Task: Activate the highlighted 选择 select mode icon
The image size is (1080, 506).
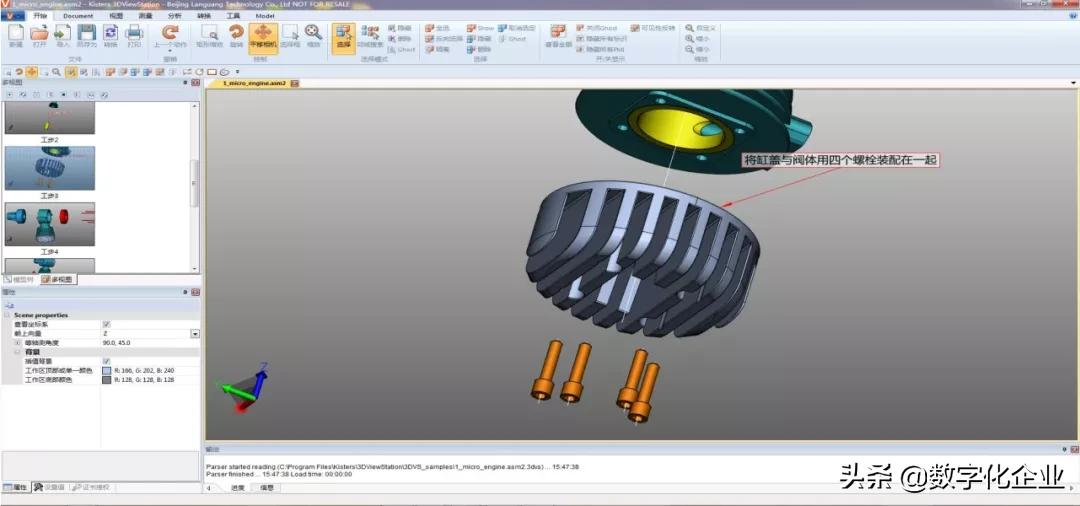Action: tap(343, 37)
